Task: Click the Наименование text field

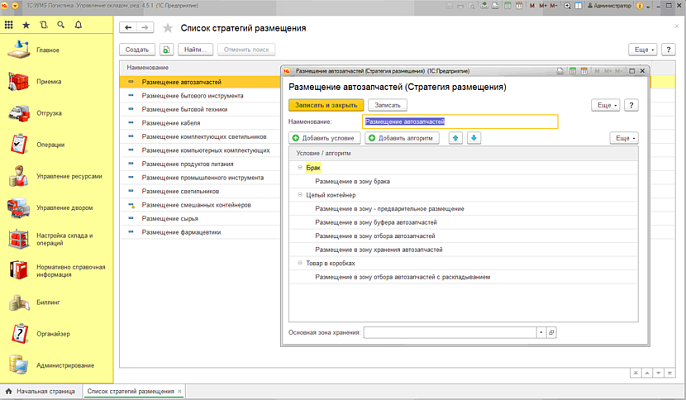Action: pos(459,121)
